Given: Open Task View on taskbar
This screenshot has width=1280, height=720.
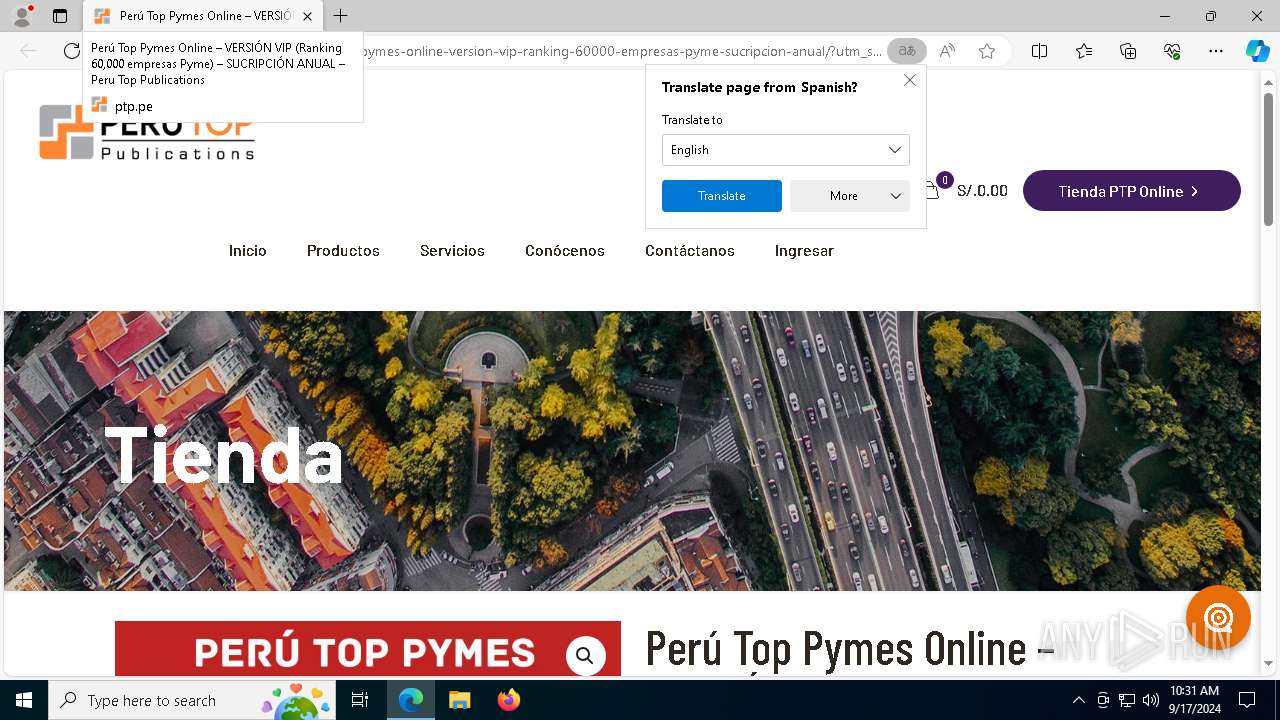Looking at the screenshot, I should [x=360, y=700].
